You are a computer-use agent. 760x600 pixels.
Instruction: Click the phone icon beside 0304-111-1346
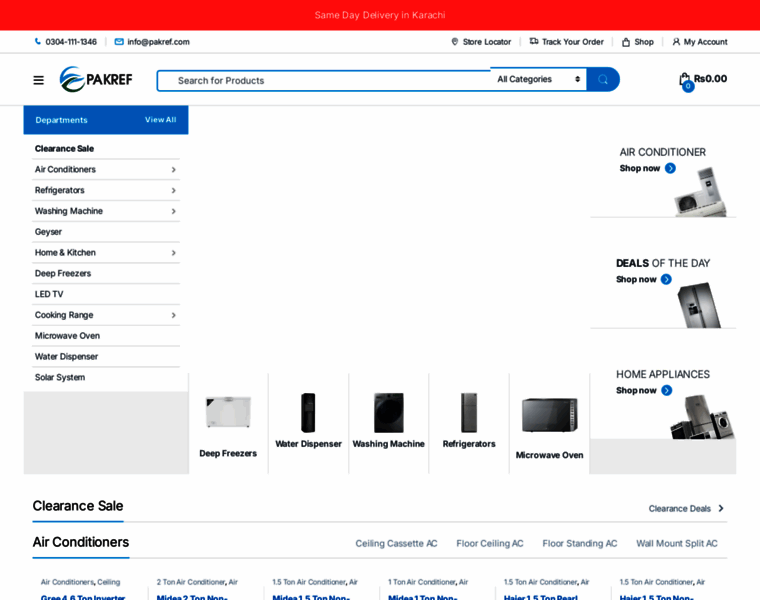click(38, 42)
